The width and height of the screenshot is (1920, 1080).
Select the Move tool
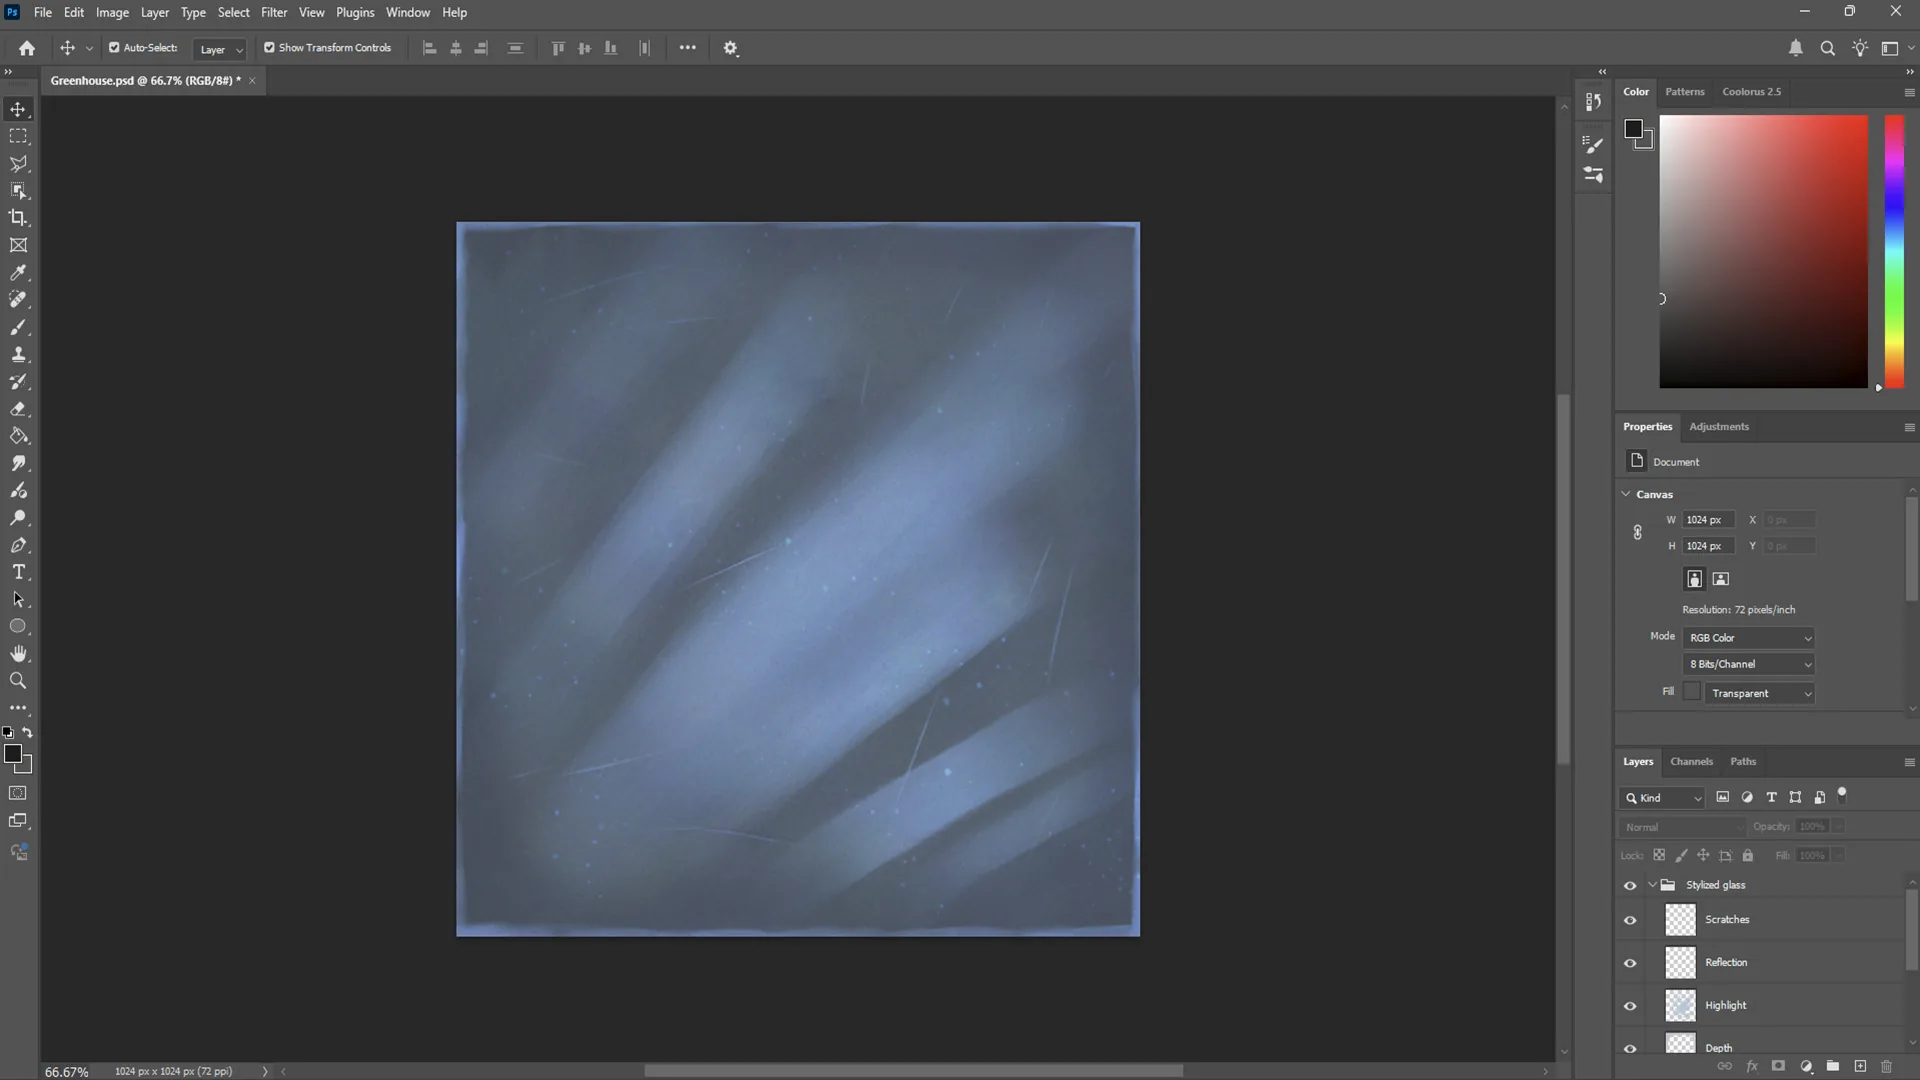coord(18,109)
